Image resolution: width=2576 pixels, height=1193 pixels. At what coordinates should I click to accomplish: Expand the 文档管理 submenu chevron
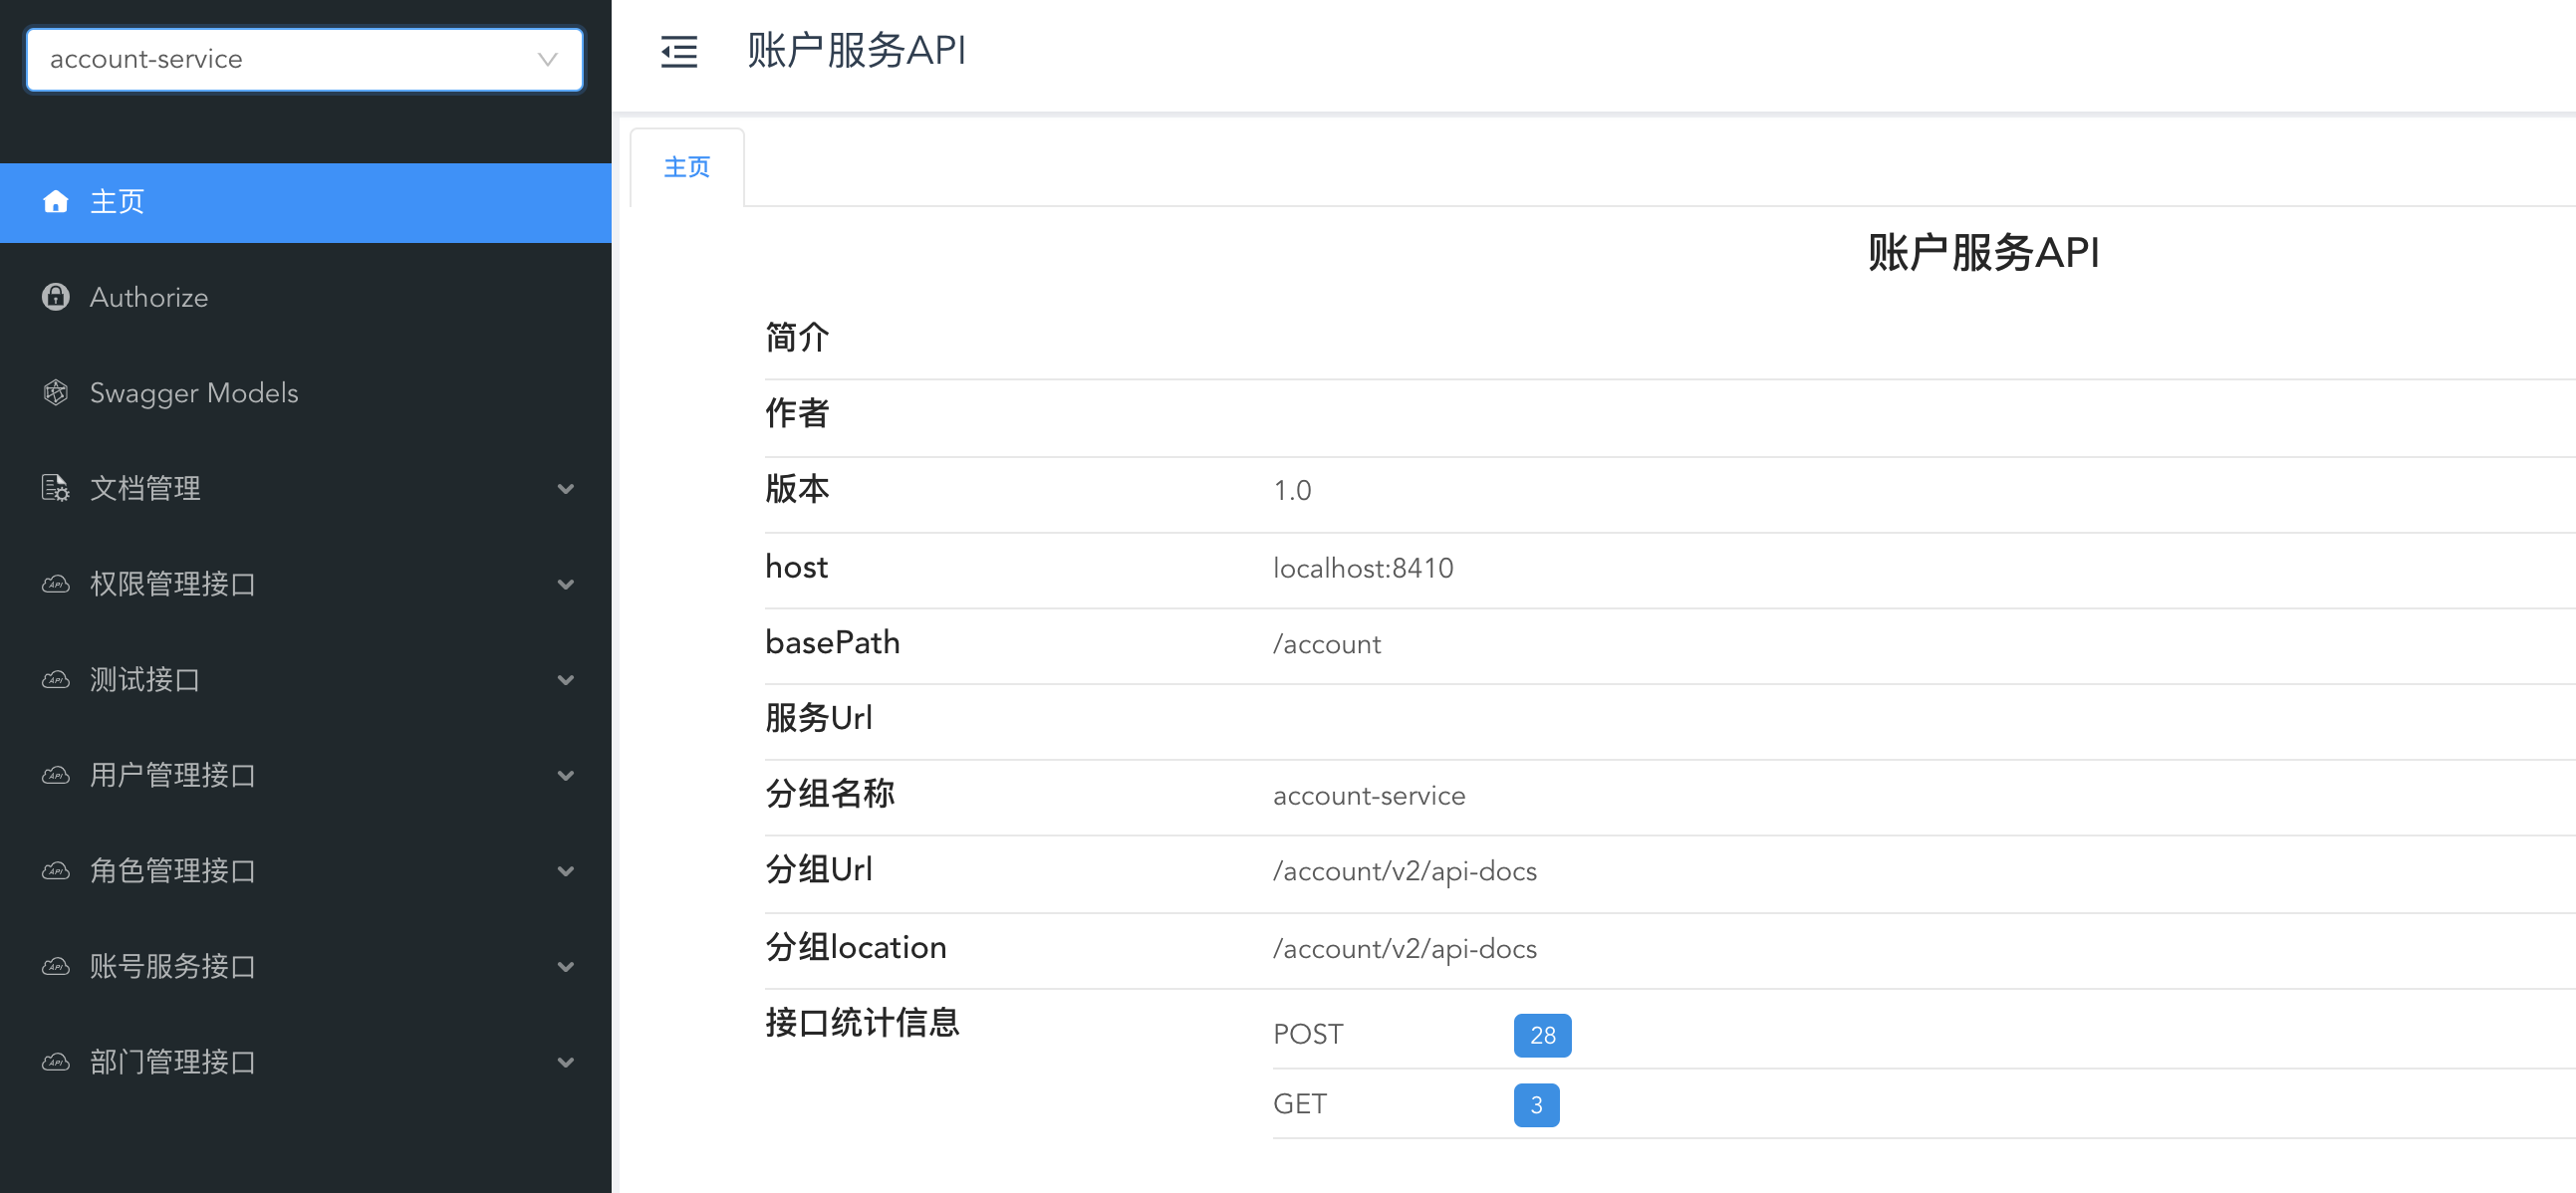(x=566, y=489)
